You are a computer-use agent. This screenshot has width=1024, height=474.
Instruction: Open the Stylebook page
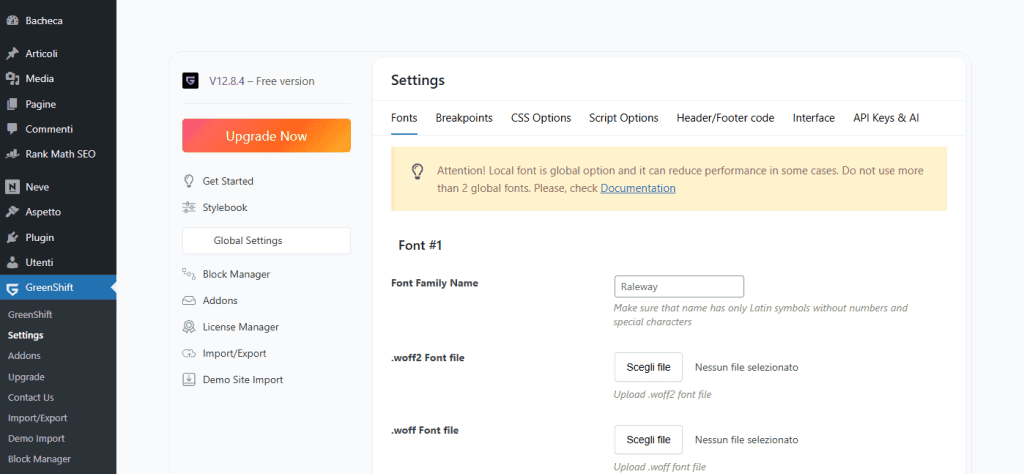coord(225,208)
